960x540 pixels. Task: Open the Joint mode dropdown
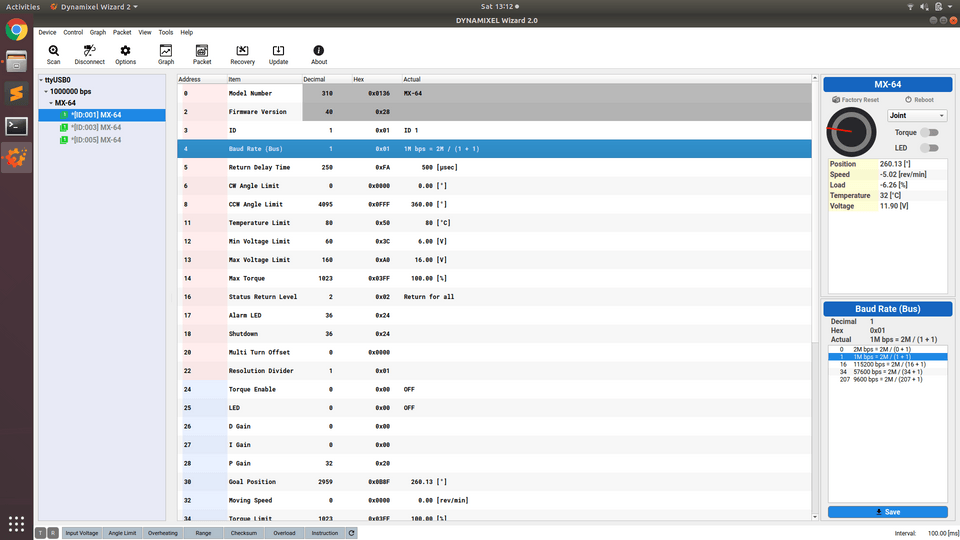pyautogui.click(x=917, y=115)
